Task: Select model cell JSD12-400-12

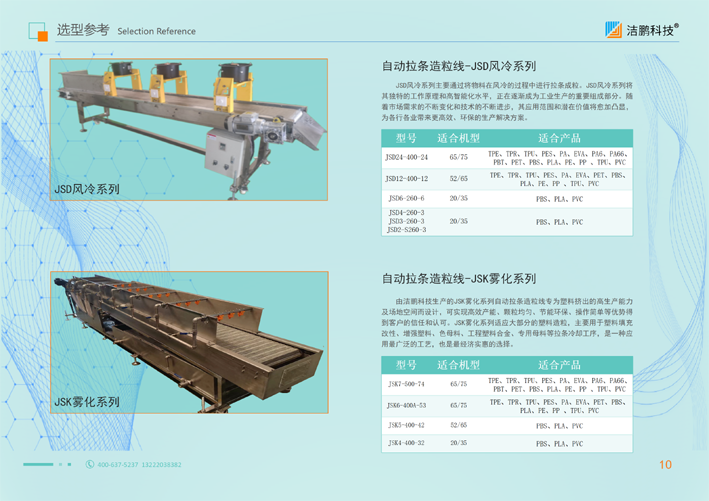Action: click(x=406, y=179)
